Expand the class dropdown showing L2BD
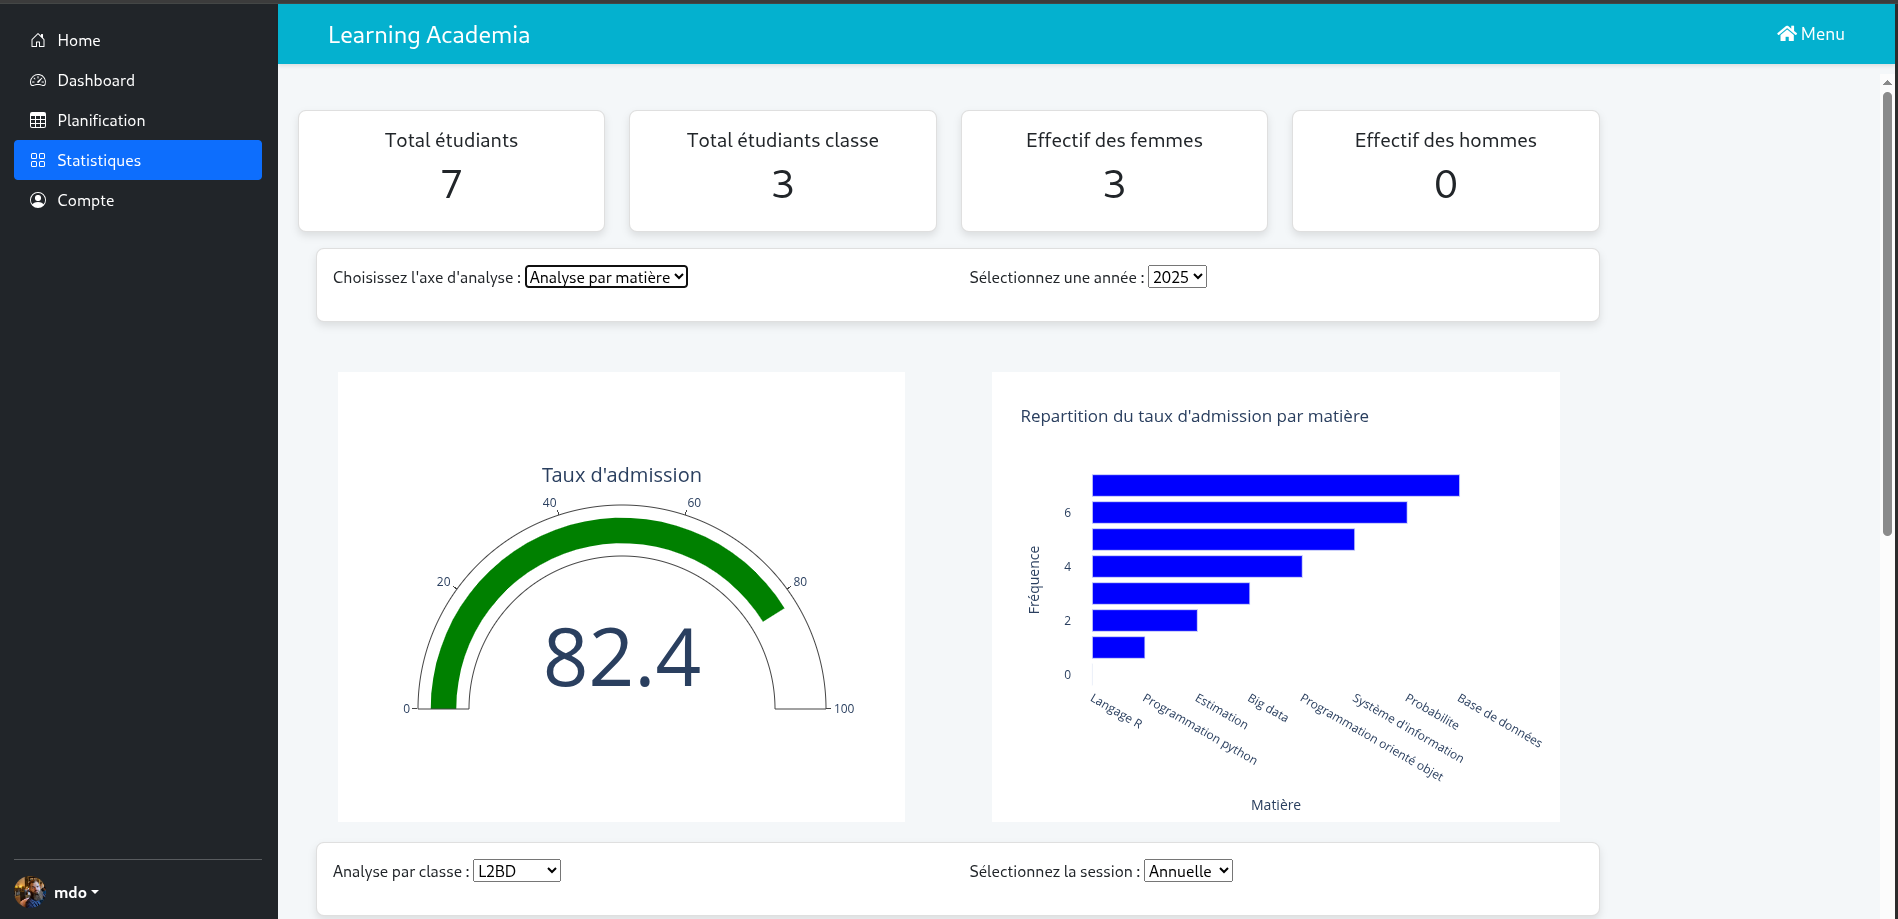The image size is (1898, 919). coord(516,871)
